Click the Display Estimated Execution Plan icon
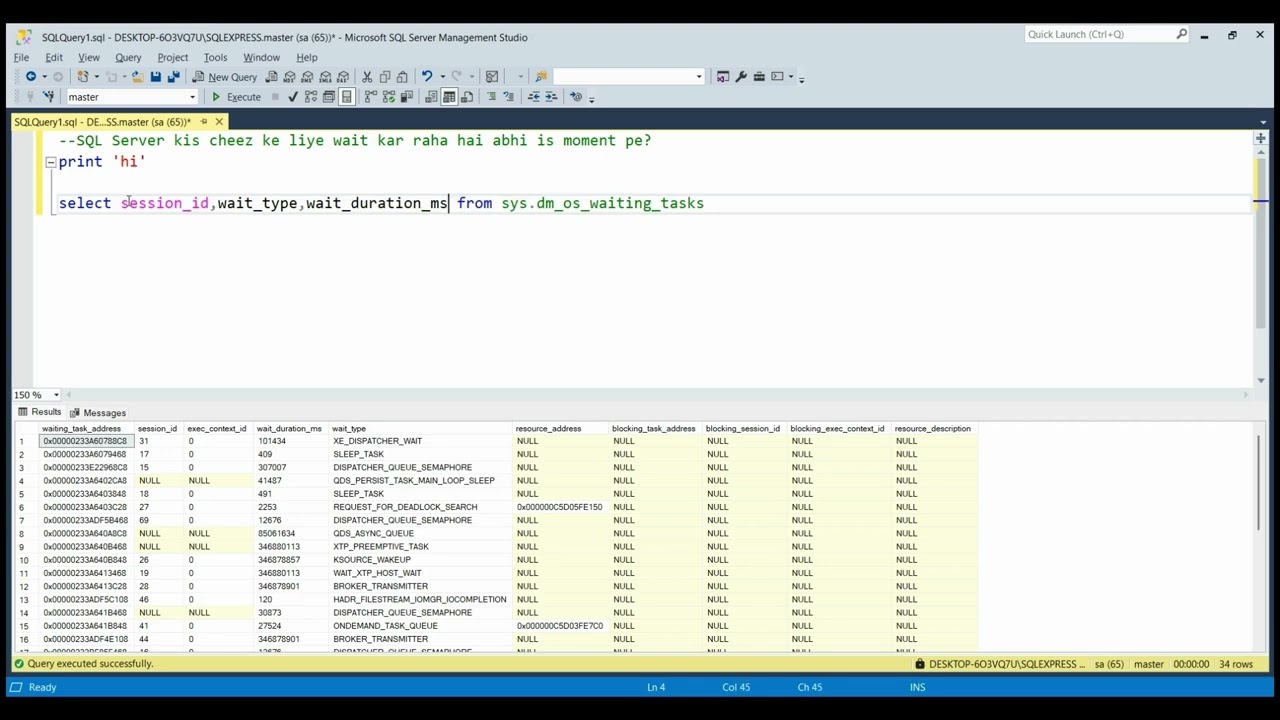The height and width of the screenshot is (720, 1280). coord(311,96)
